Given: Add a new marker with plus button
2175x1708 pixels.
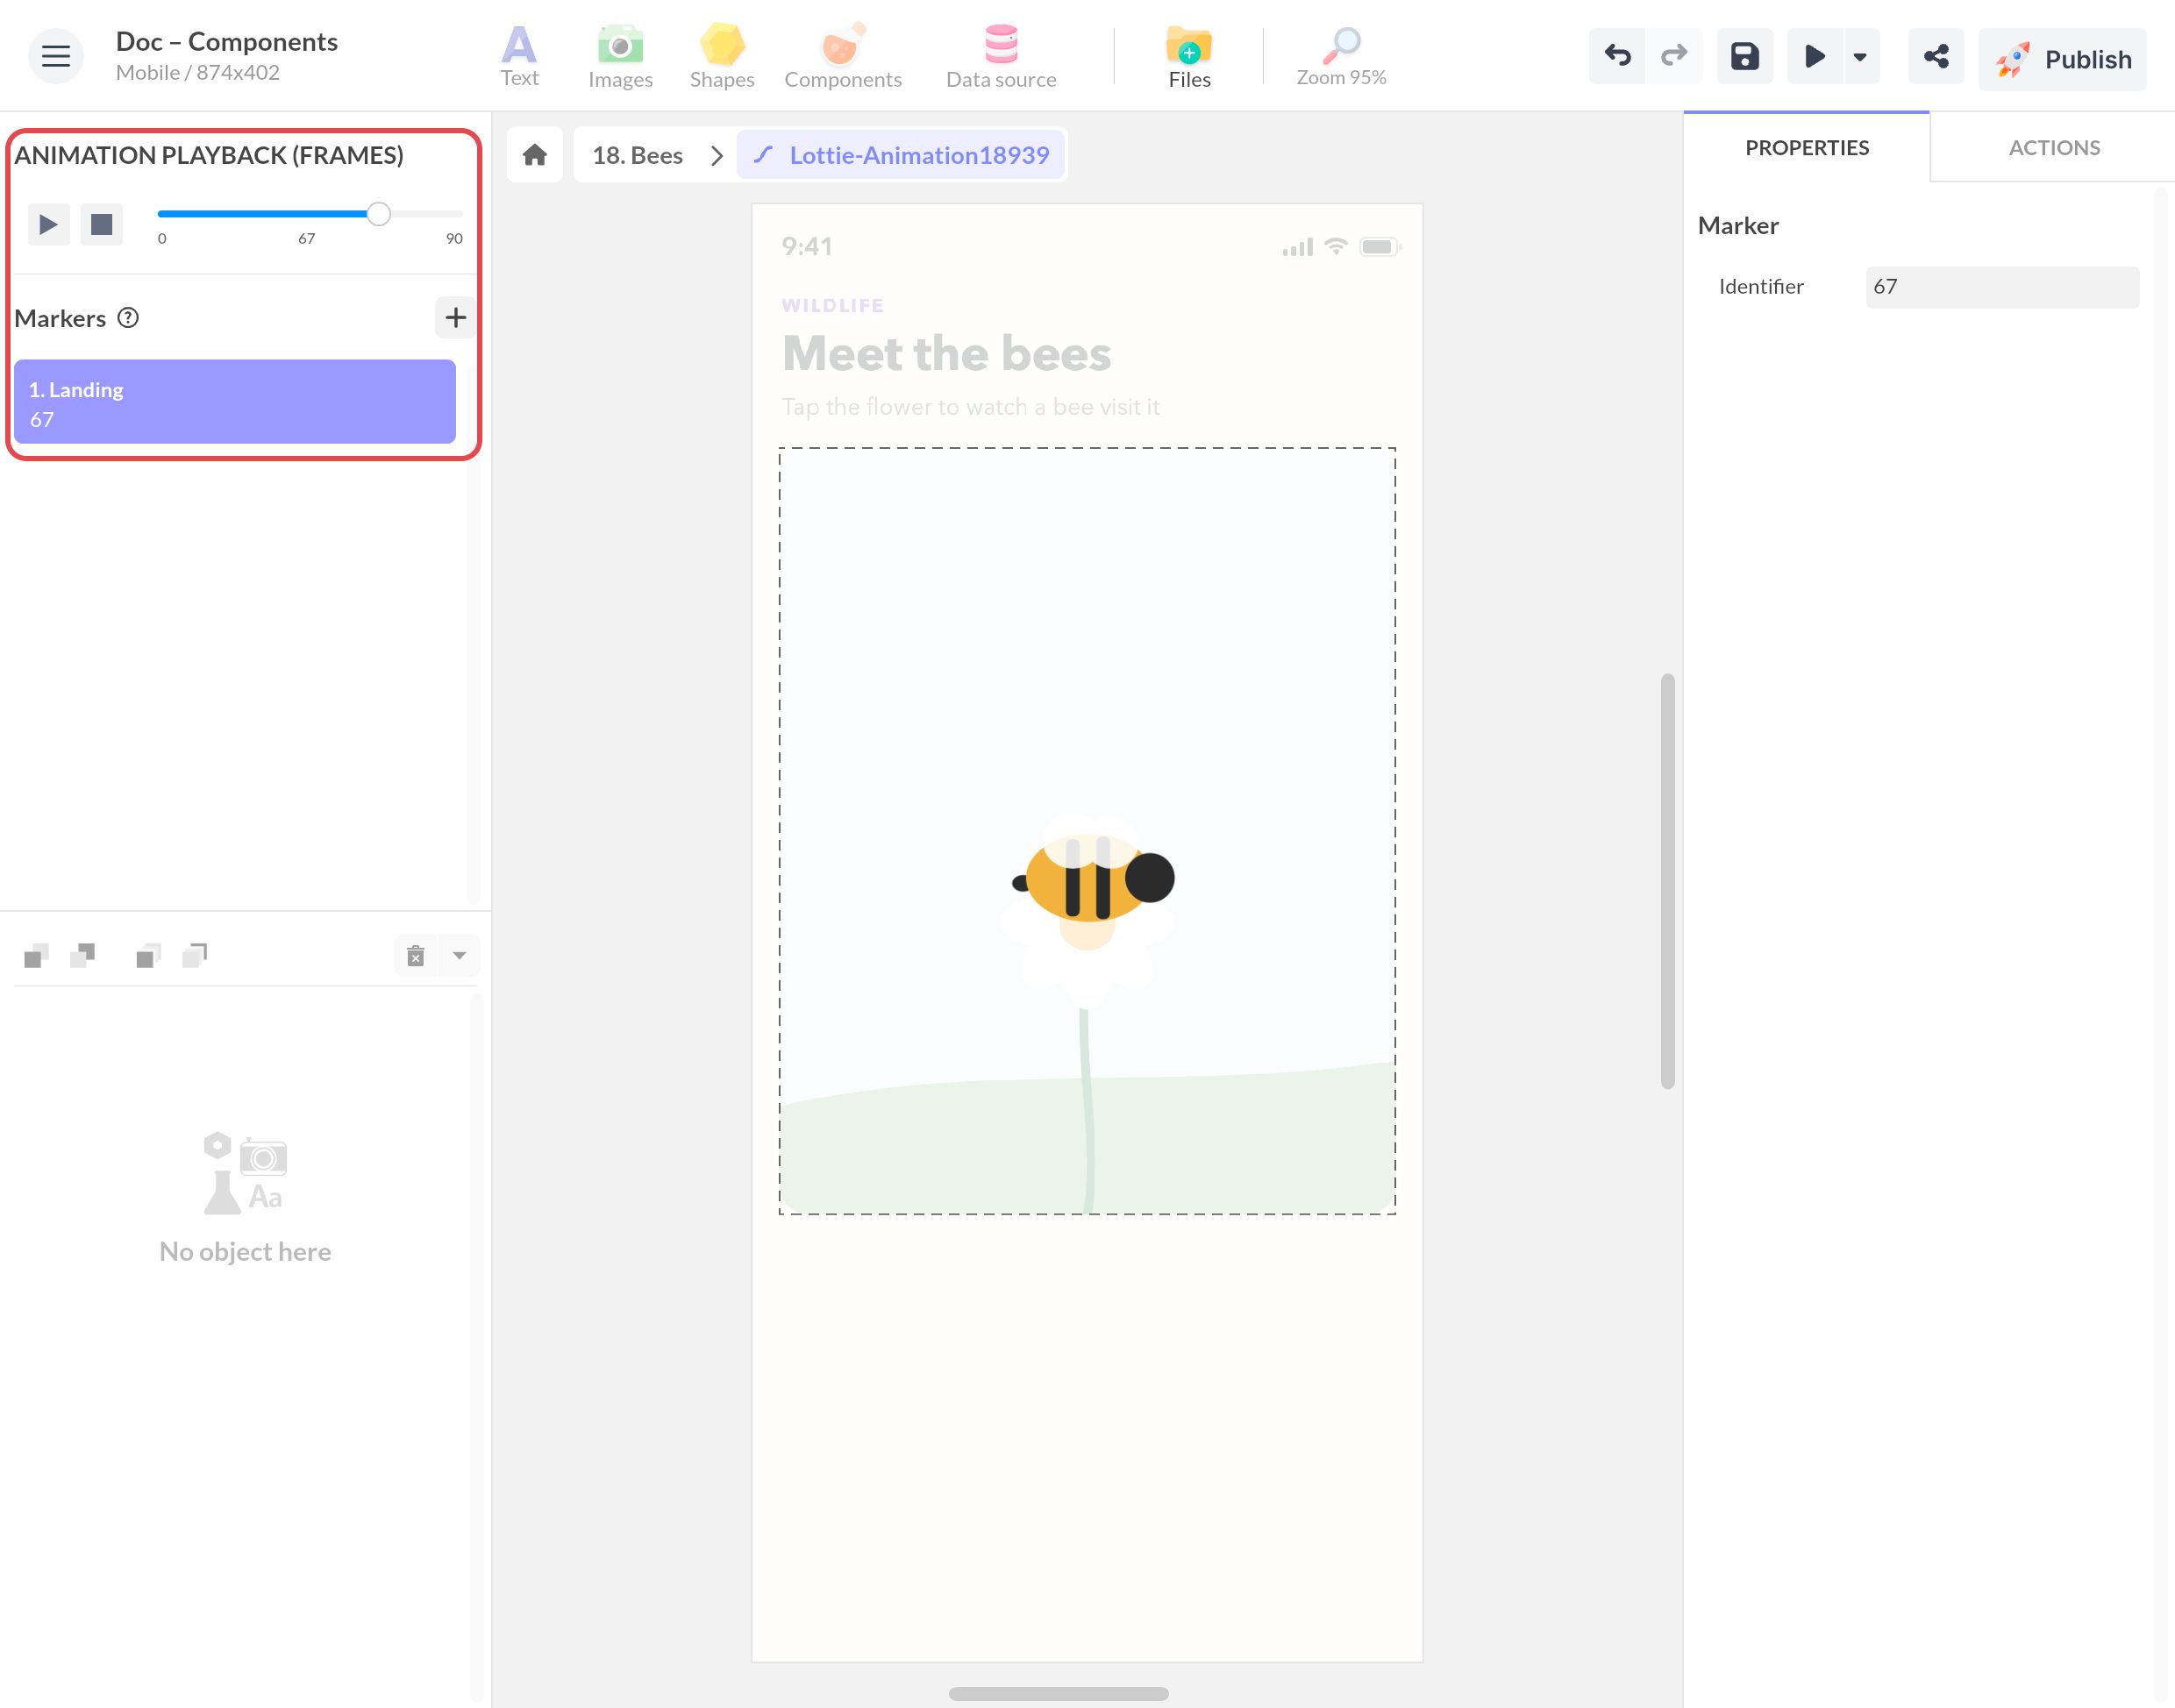Looking at the screenshot, I should coord(455,318).
